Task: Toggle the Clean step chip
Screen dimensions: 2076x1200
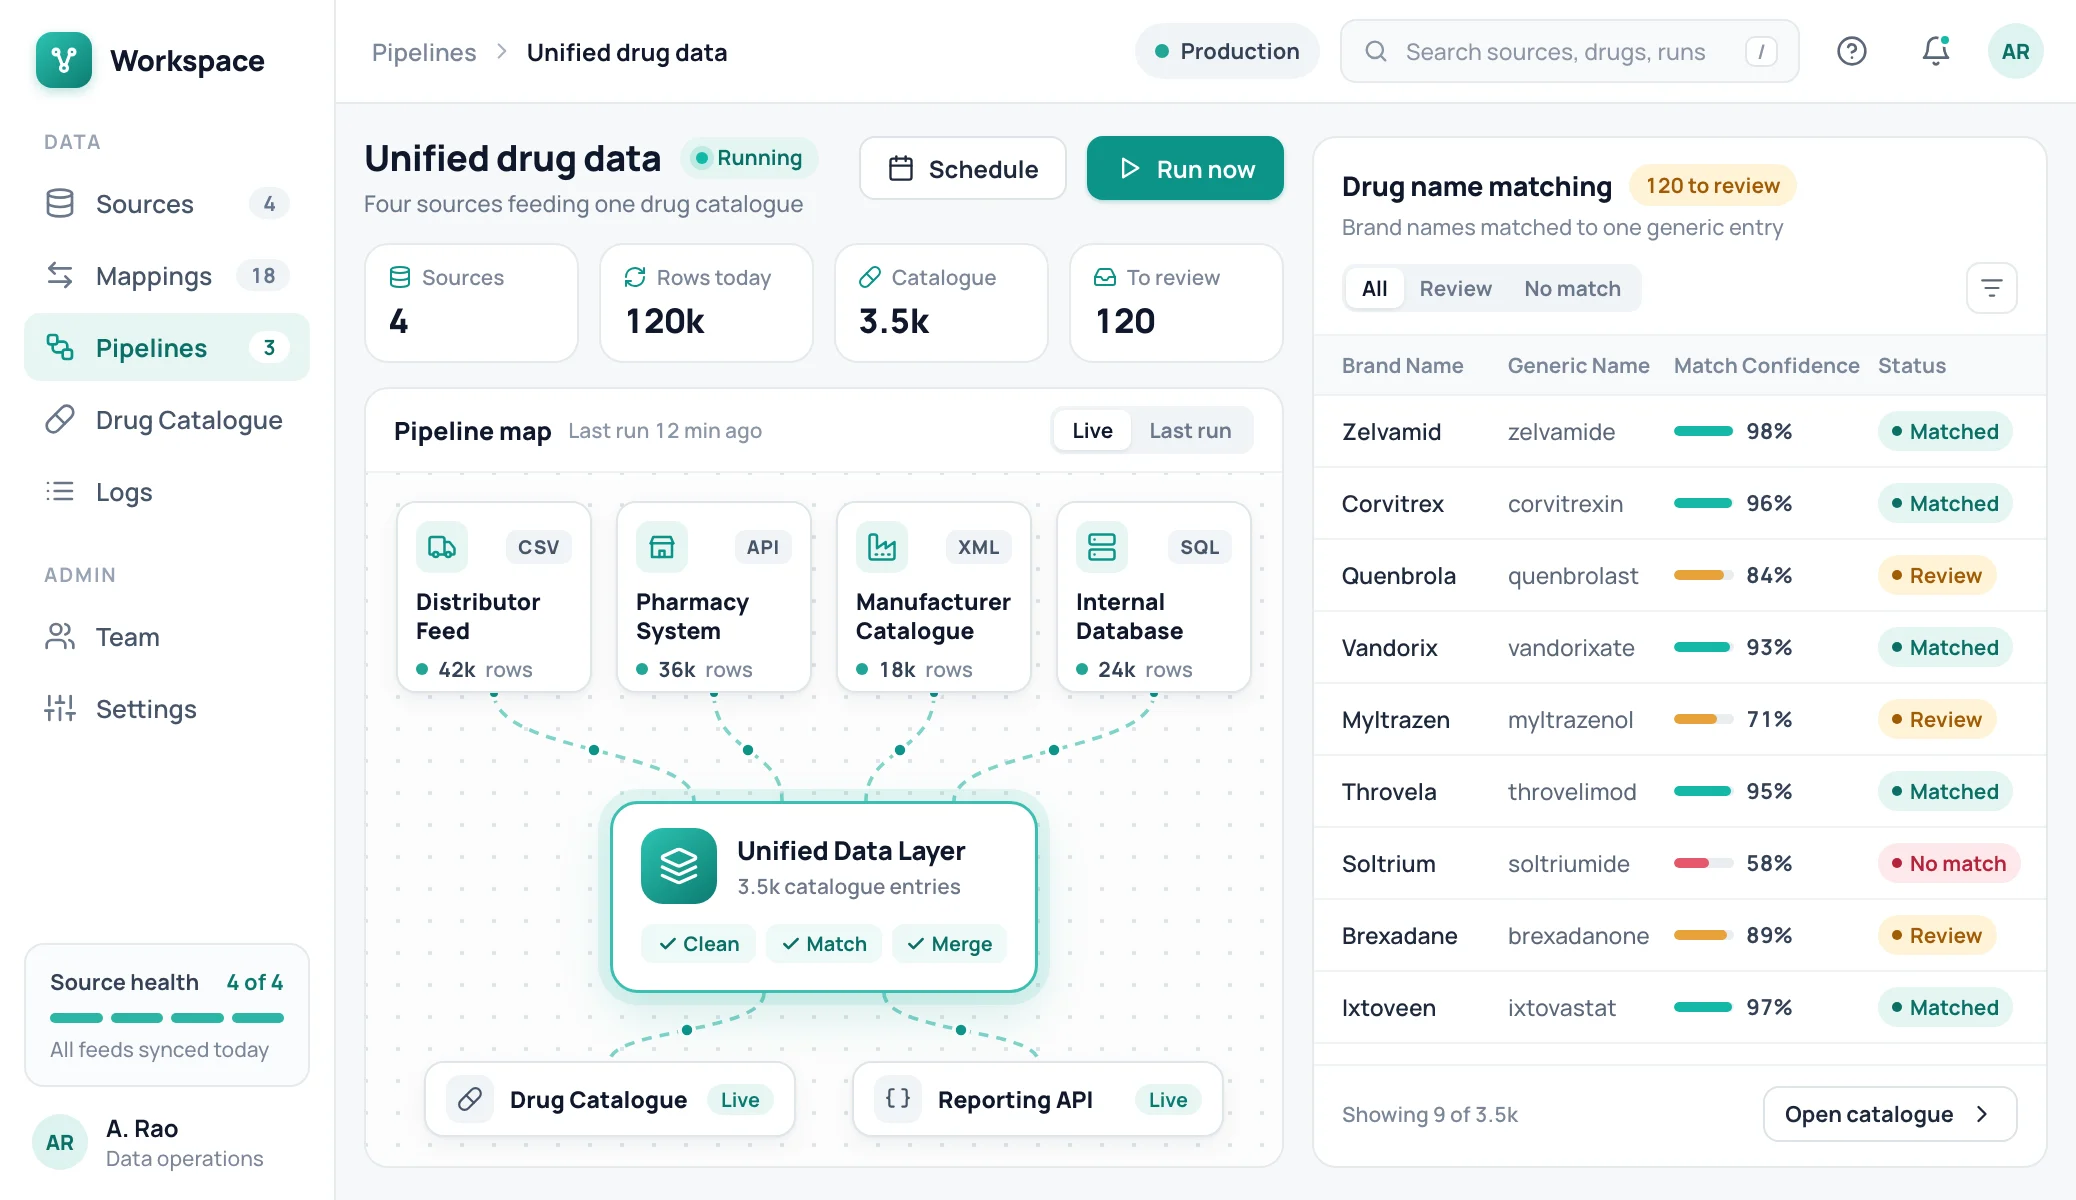Action: [699, 944]
